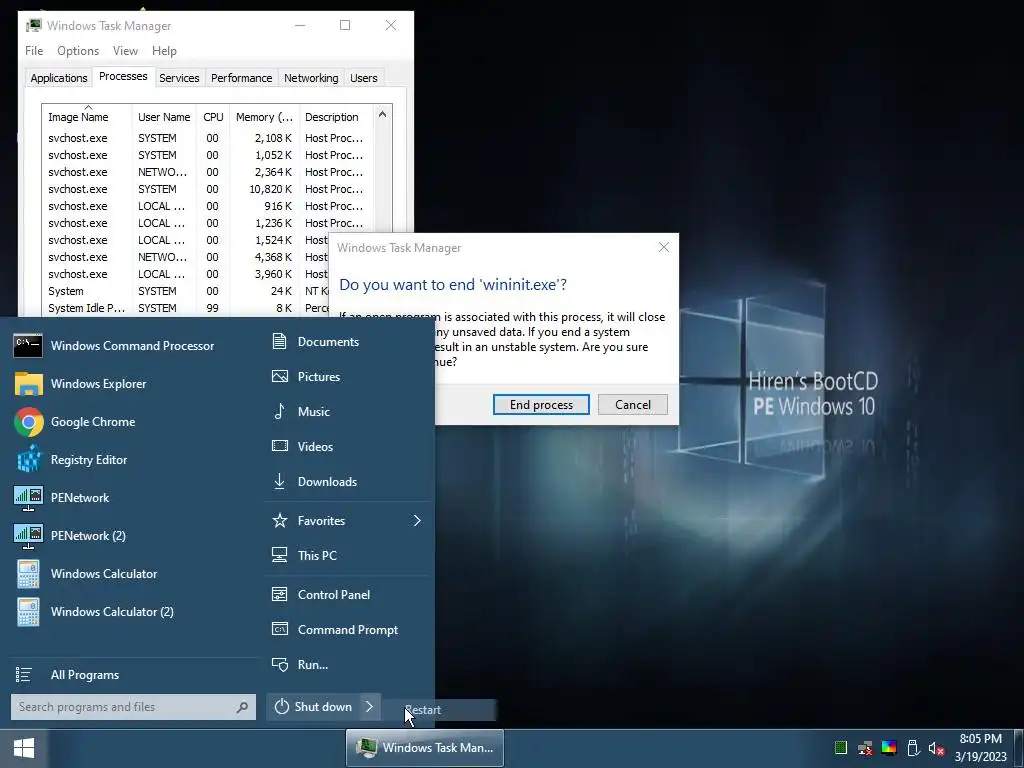Click the Shut down button

(313, 707)
